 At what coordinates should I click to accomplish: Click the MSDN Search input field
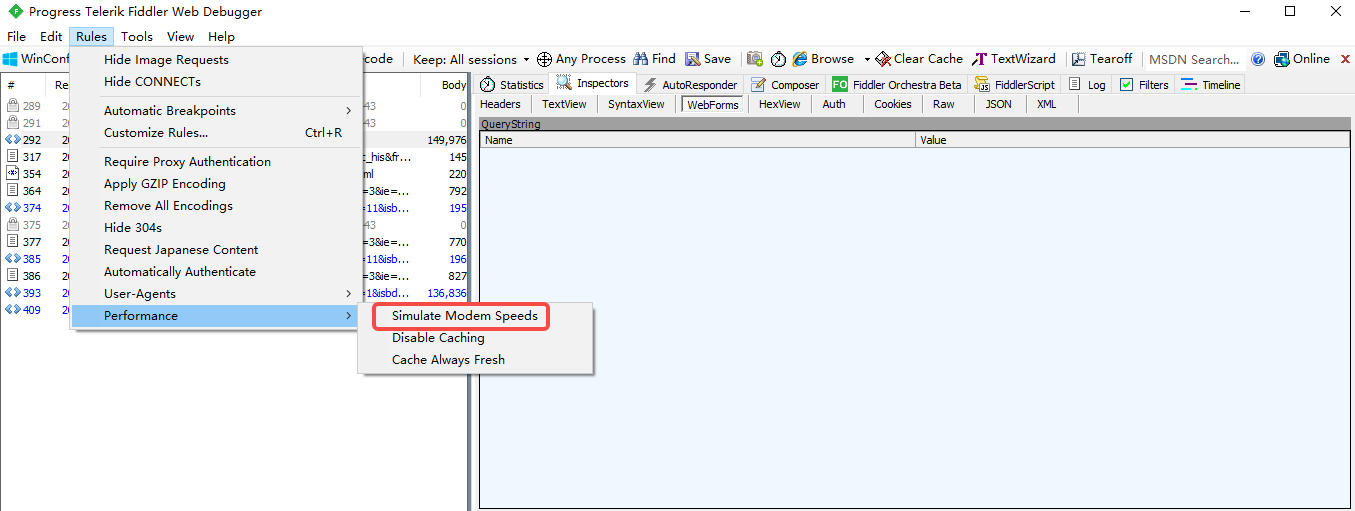(x=1195, y=59)
